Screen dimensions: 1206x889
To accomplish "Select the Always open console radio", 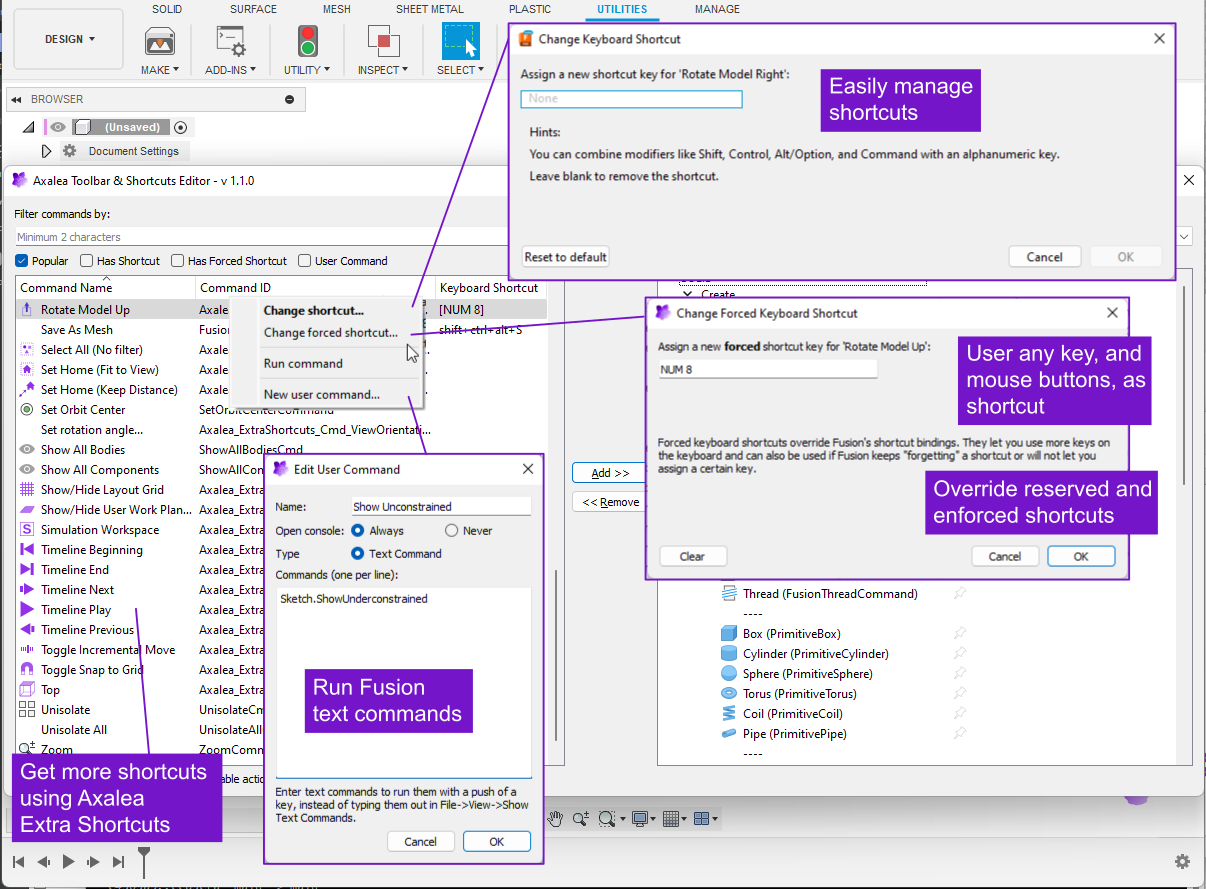I will pos(358,531).
